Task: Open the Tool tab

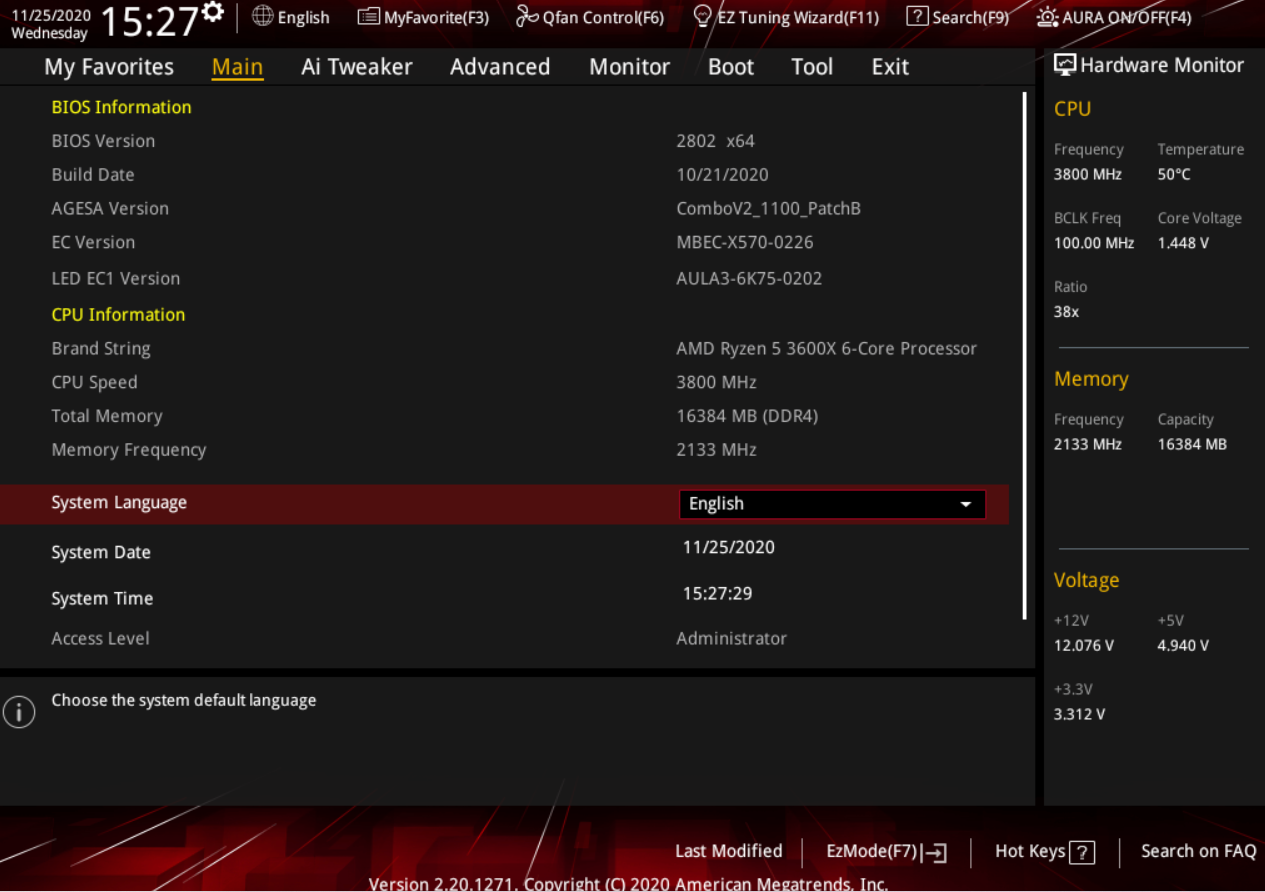Action: (812, 67)
